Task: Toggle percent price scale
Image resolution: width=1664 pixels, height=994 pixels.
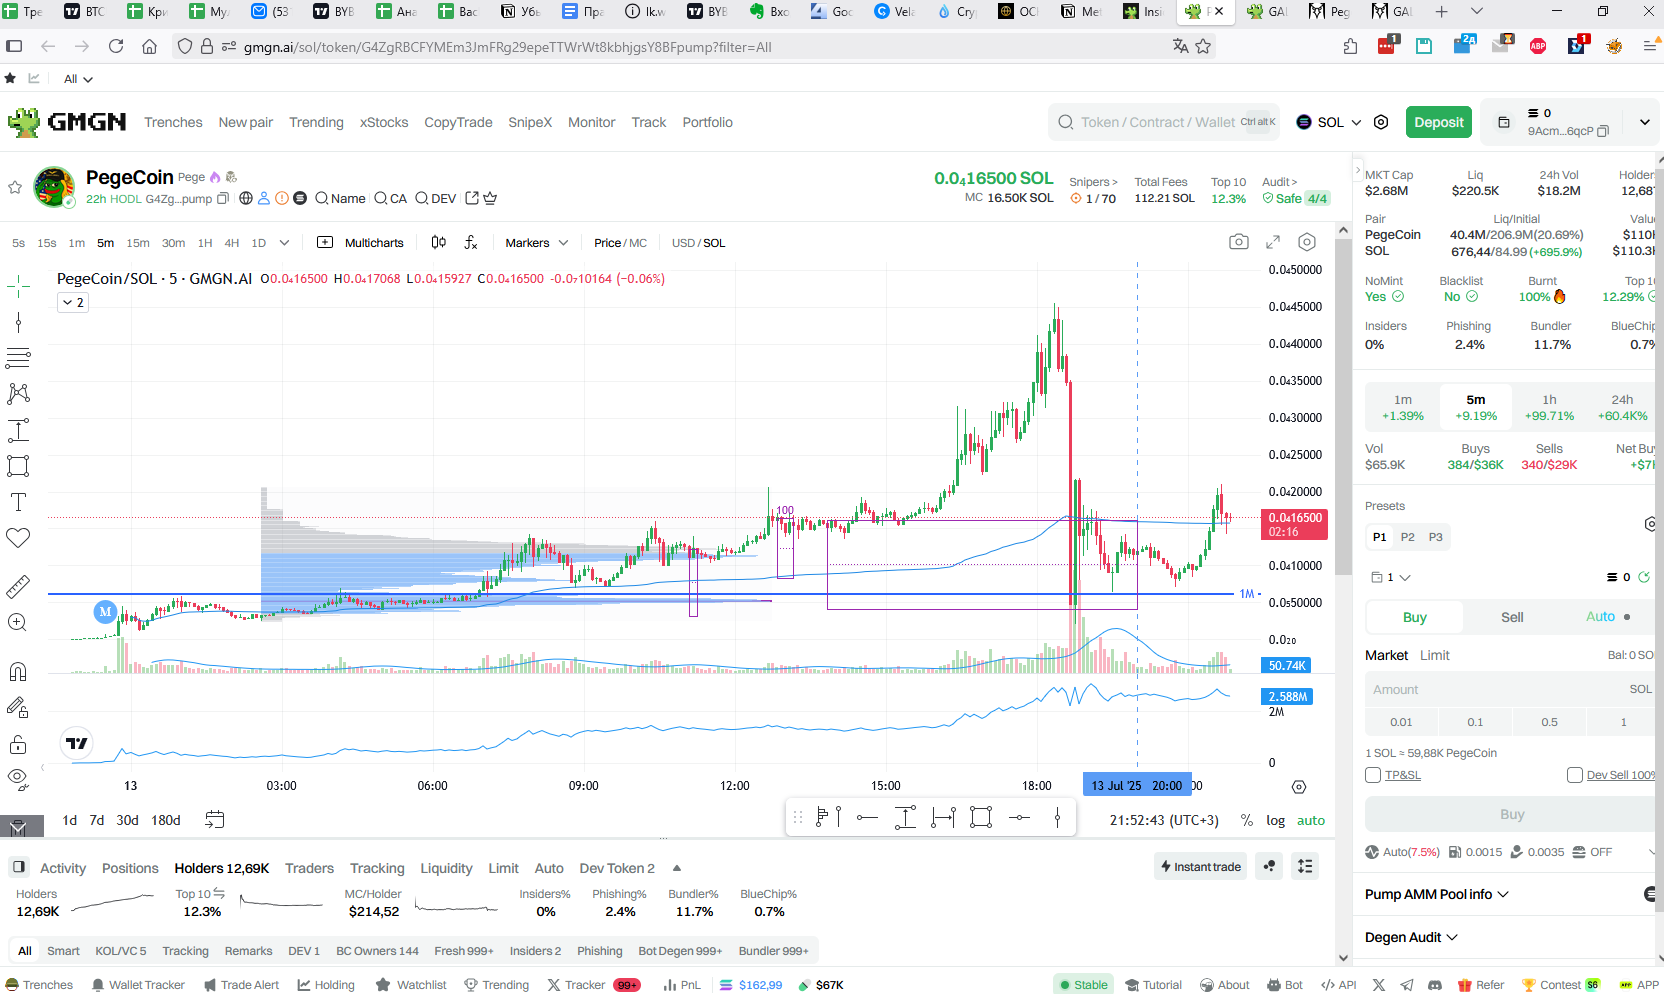Action: click(x=1247, y=820)
